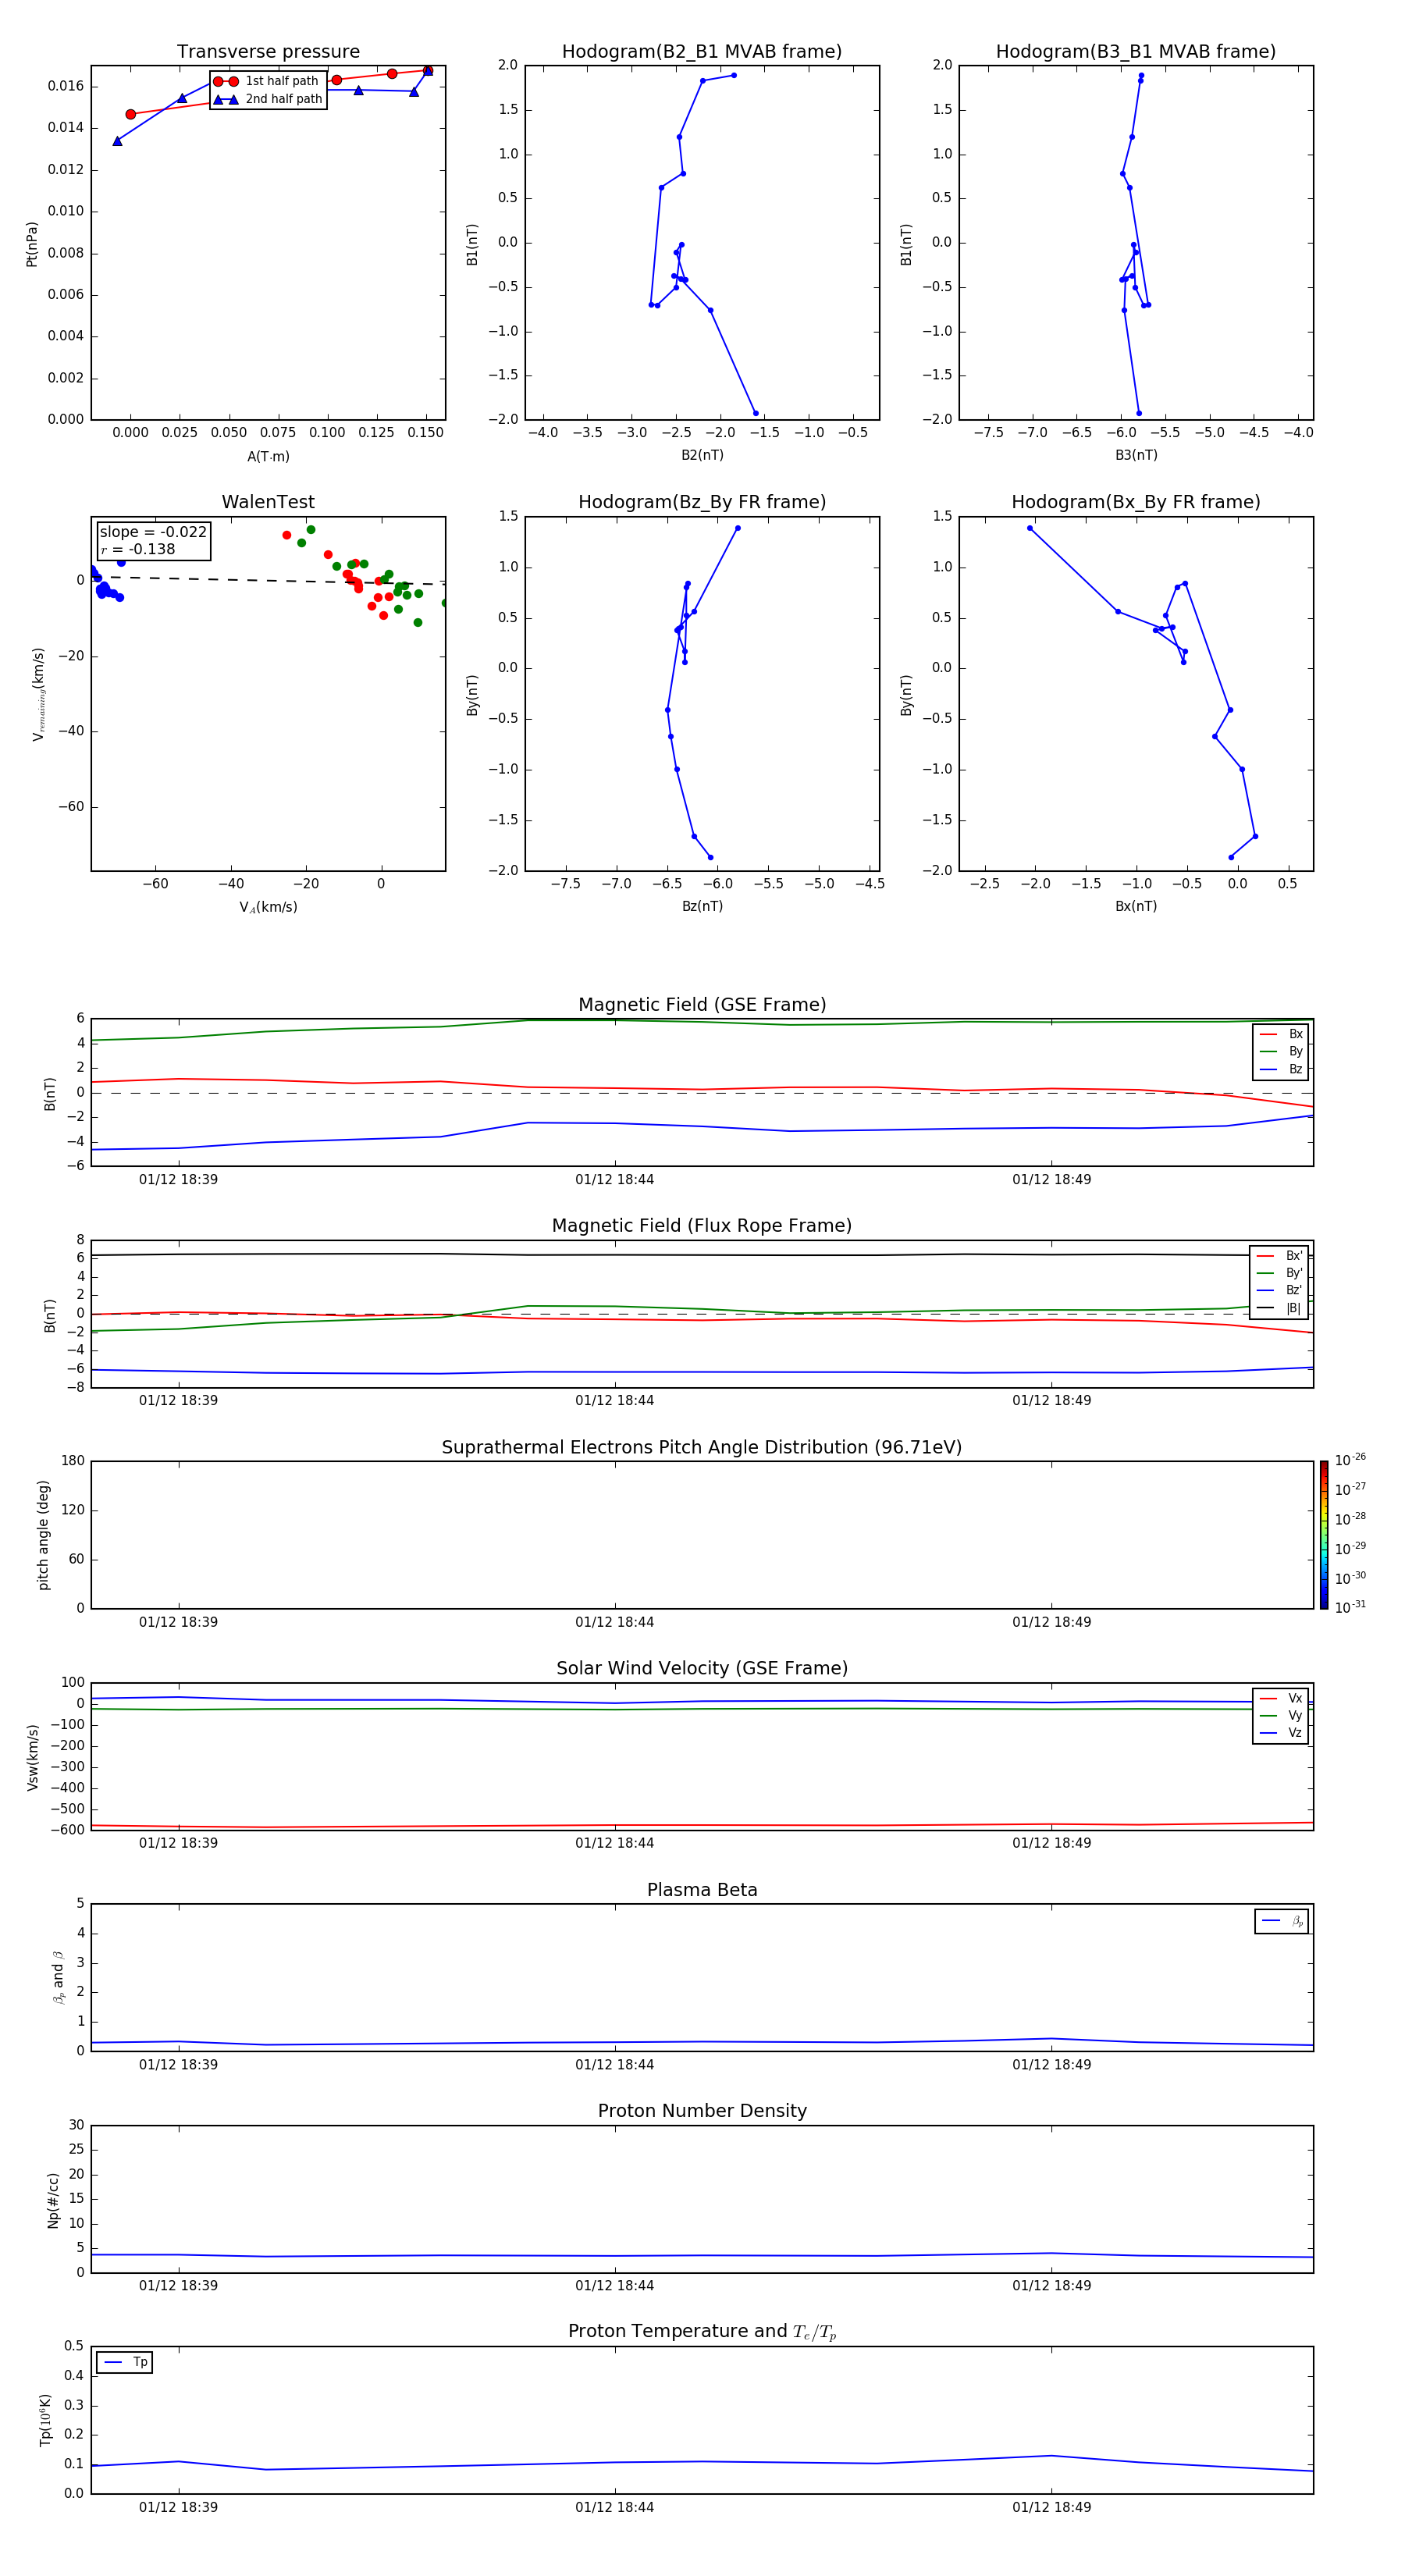Click the "Magnetic Field (Flux Rope Frame)" title
This screenshot has height=2576, width=1405.
702,1226
